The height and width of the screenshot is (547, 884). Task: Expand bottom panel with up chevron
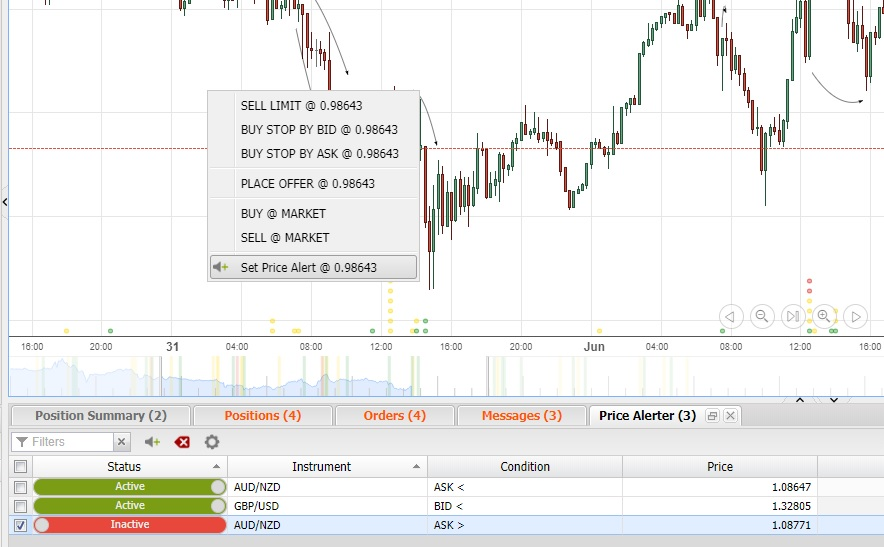pos(799,400)
